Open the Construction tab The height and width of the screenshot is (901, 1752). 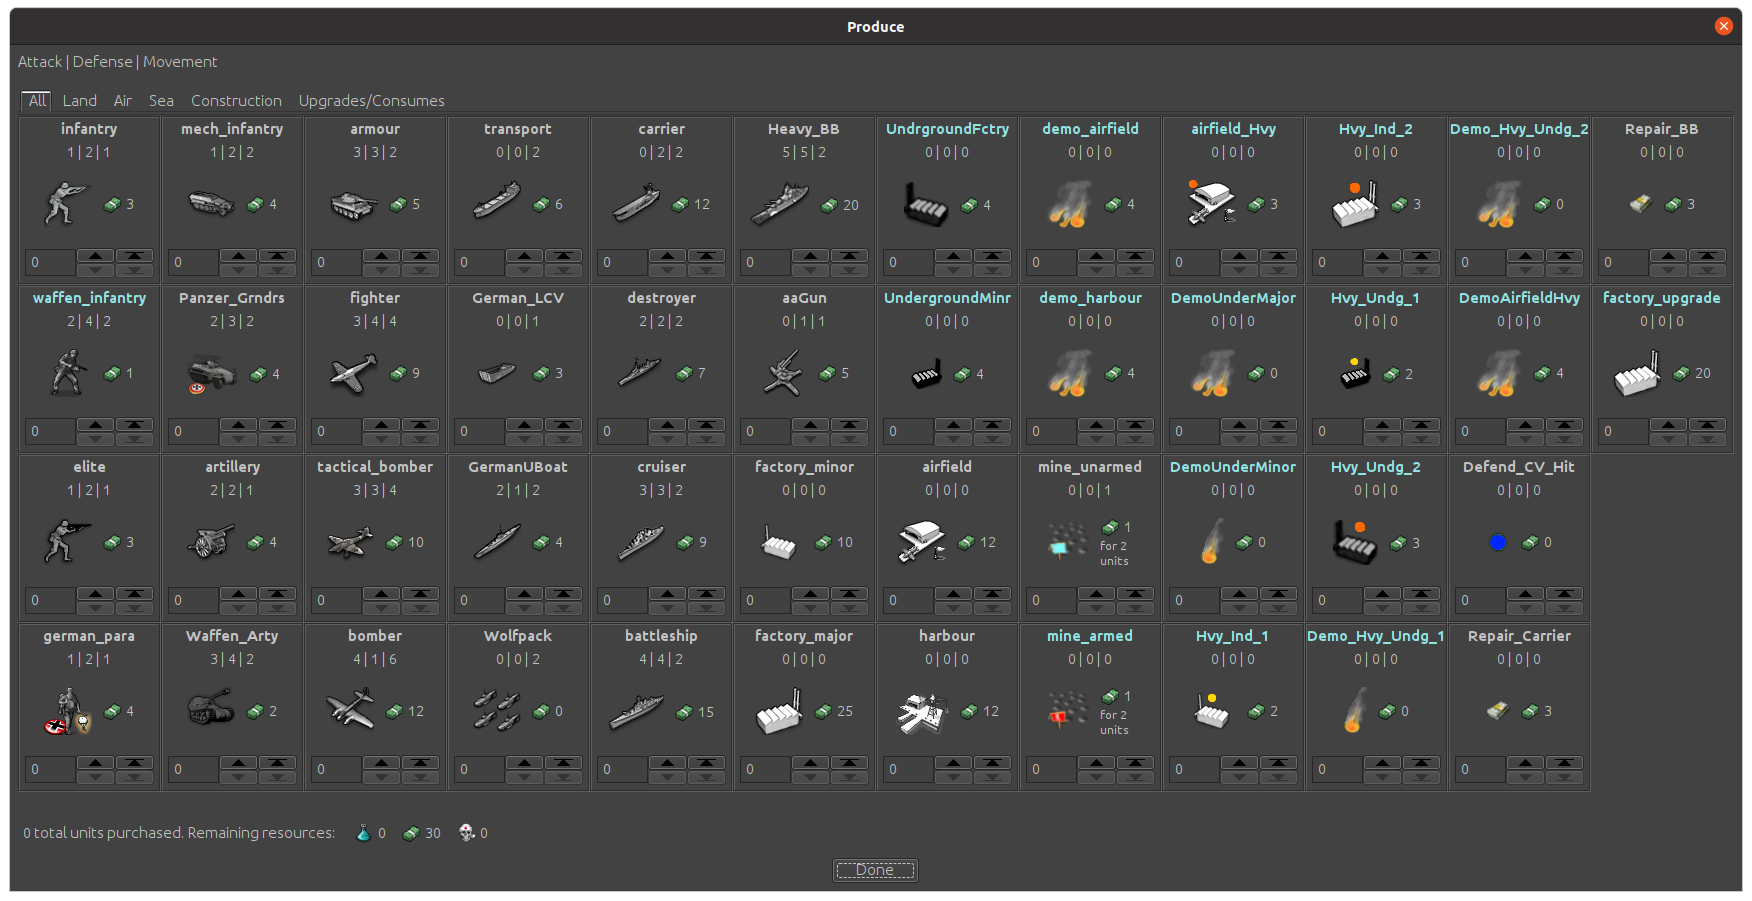[236, 101]
